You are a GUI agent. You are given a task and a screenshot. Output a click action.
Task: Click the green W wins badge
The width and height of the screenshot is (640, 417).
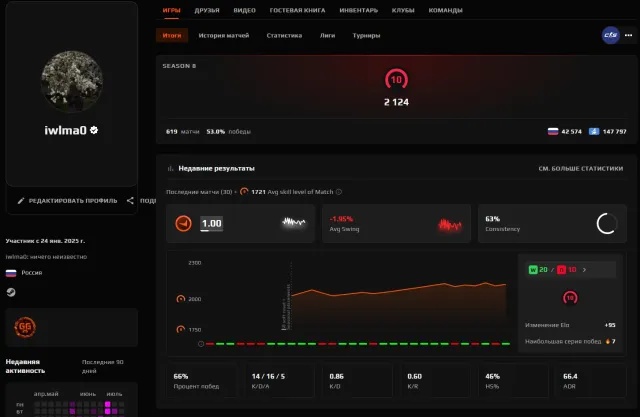point(533,270)
